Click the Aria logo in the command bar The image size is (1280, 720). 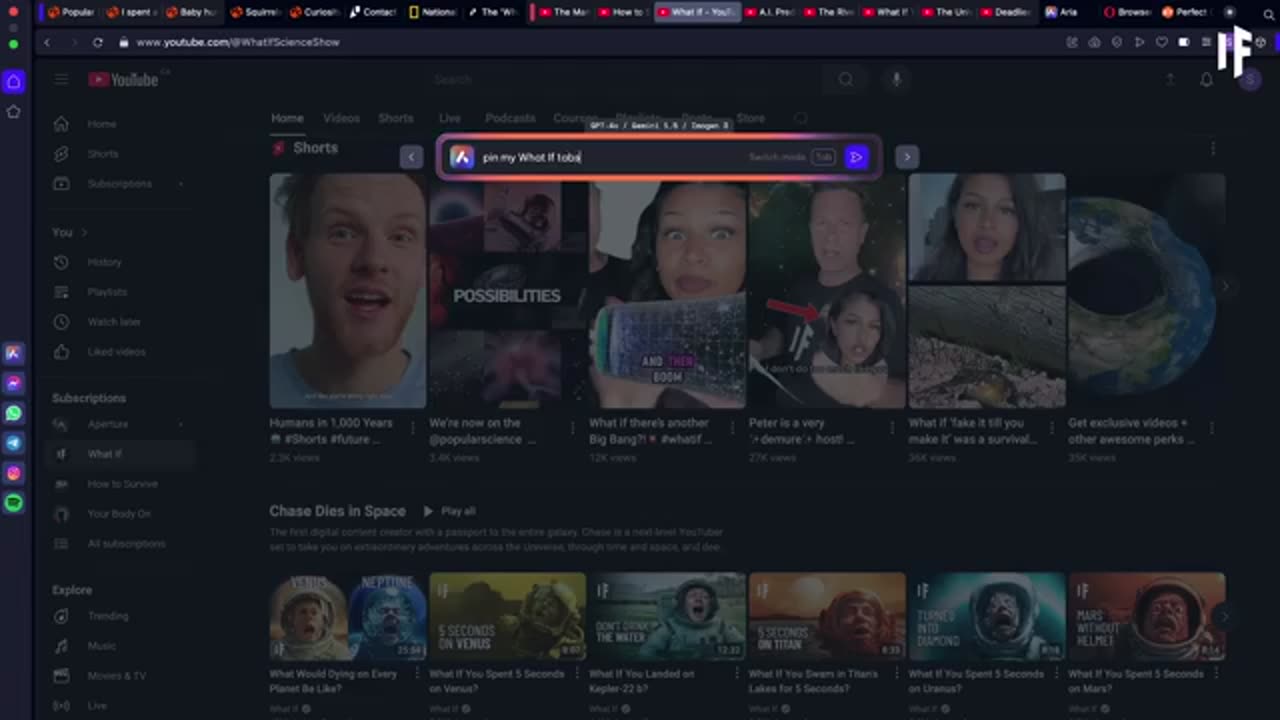[461, 157]
